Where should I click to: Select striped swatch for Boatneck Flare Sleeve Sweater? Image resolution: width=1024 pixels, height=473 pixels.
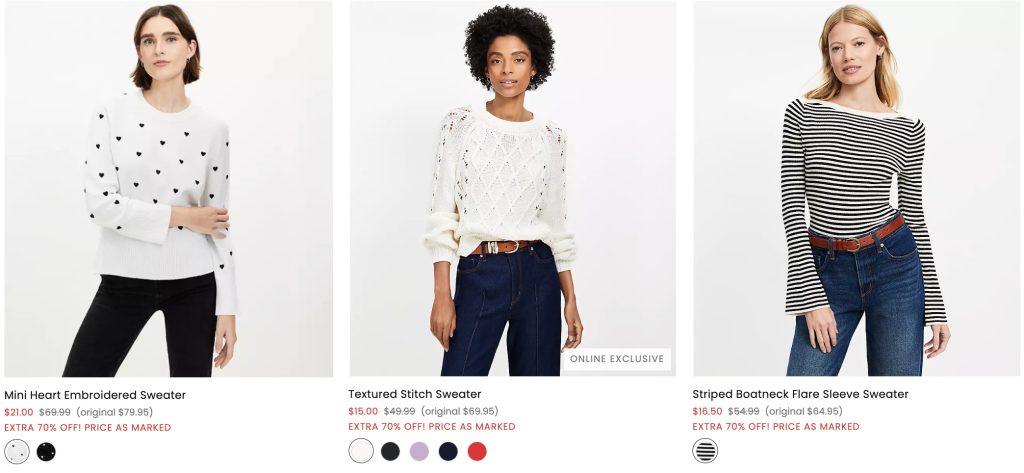(x=705, y=451)
